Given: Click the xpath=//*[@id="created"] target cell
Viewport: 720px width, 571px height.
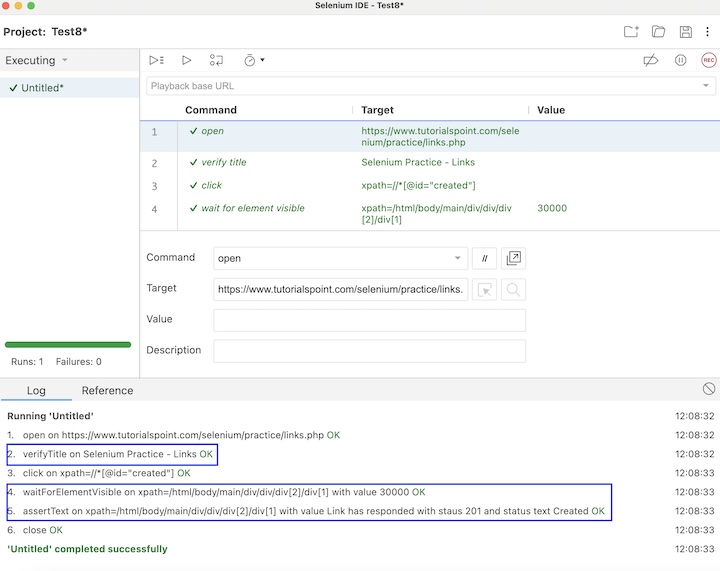Looking at the screenshot, I should [418, 185].
